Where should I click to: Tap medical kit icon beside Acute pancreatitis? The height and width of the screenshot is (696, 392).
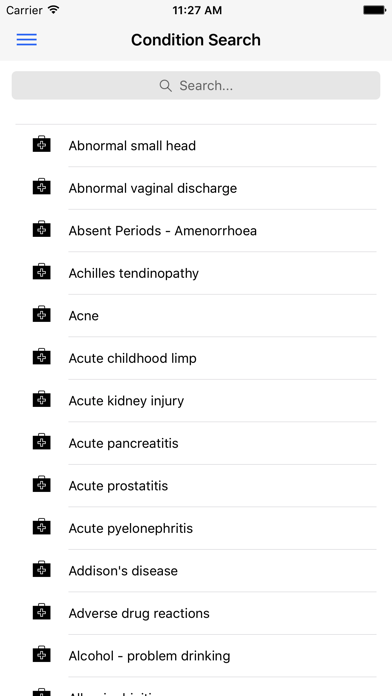(x=42, y=442)
